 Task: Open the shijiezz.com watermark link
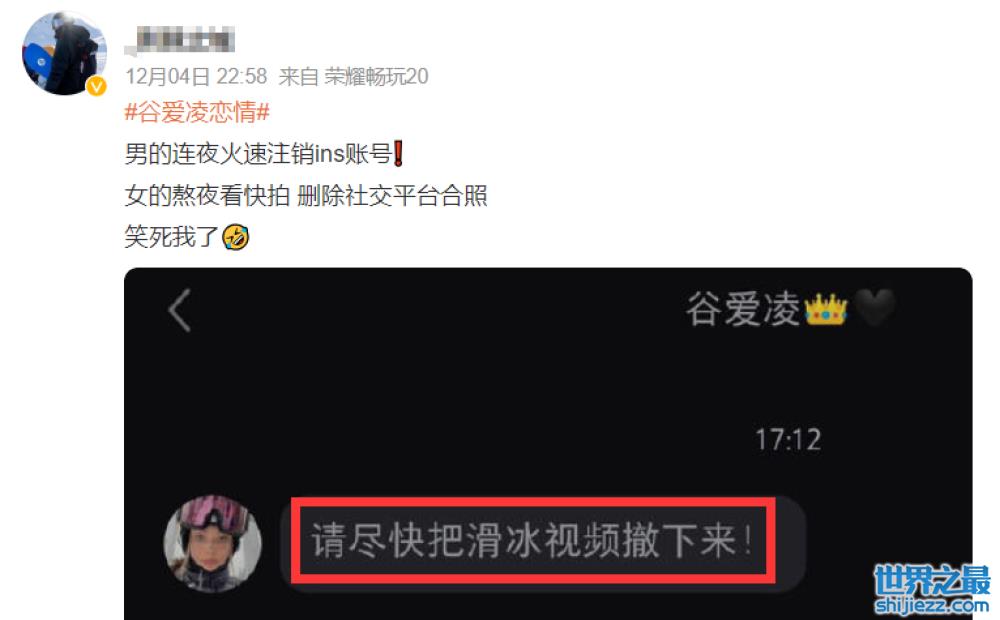(932, 605)
